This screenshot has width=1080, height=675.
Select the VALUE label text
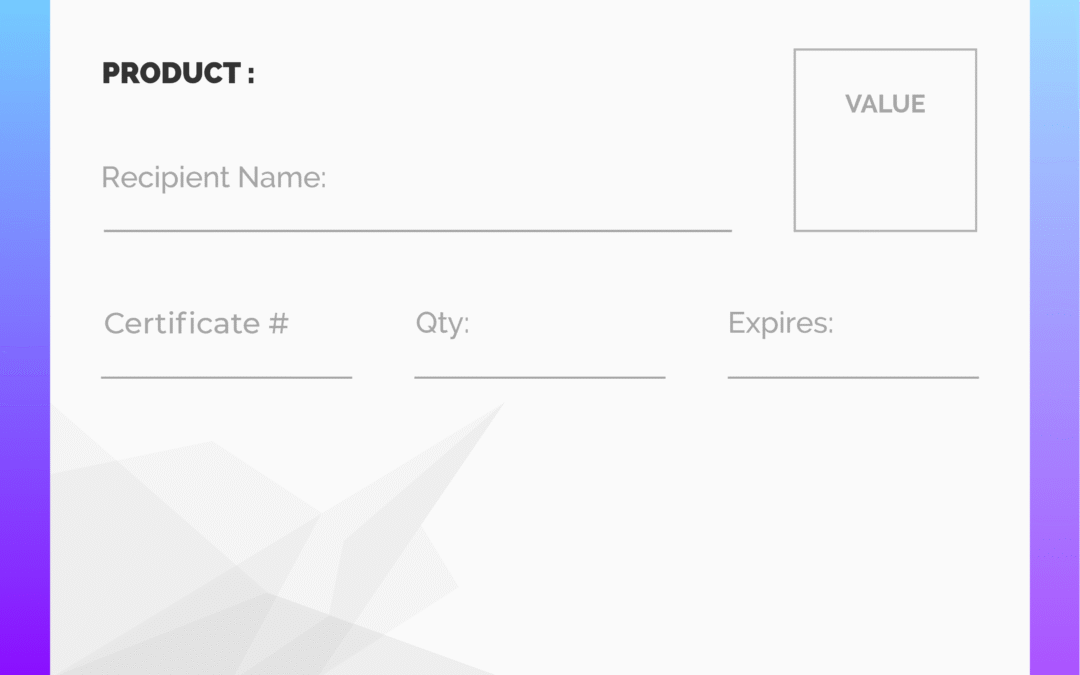(x=885, y=104)
